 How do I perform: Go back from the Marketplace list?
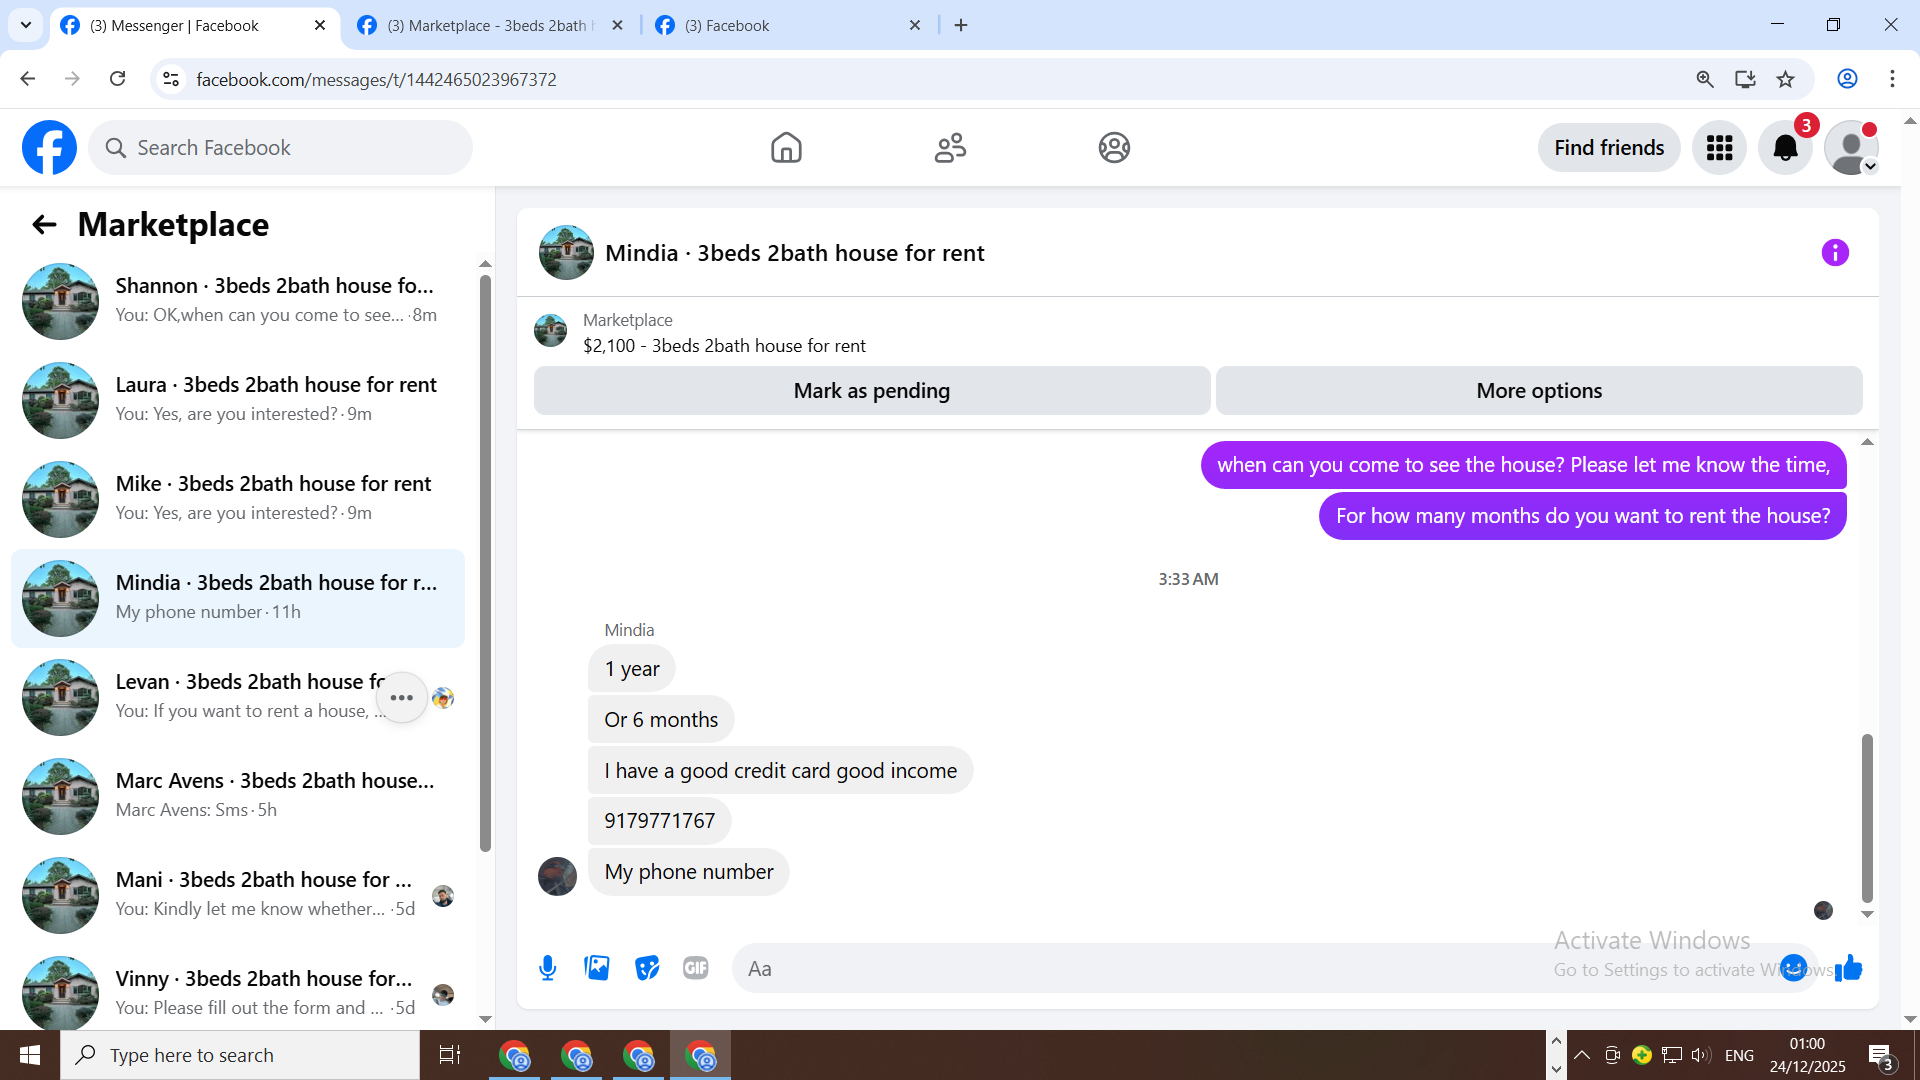pyautogui.click(x=44, y=225)
